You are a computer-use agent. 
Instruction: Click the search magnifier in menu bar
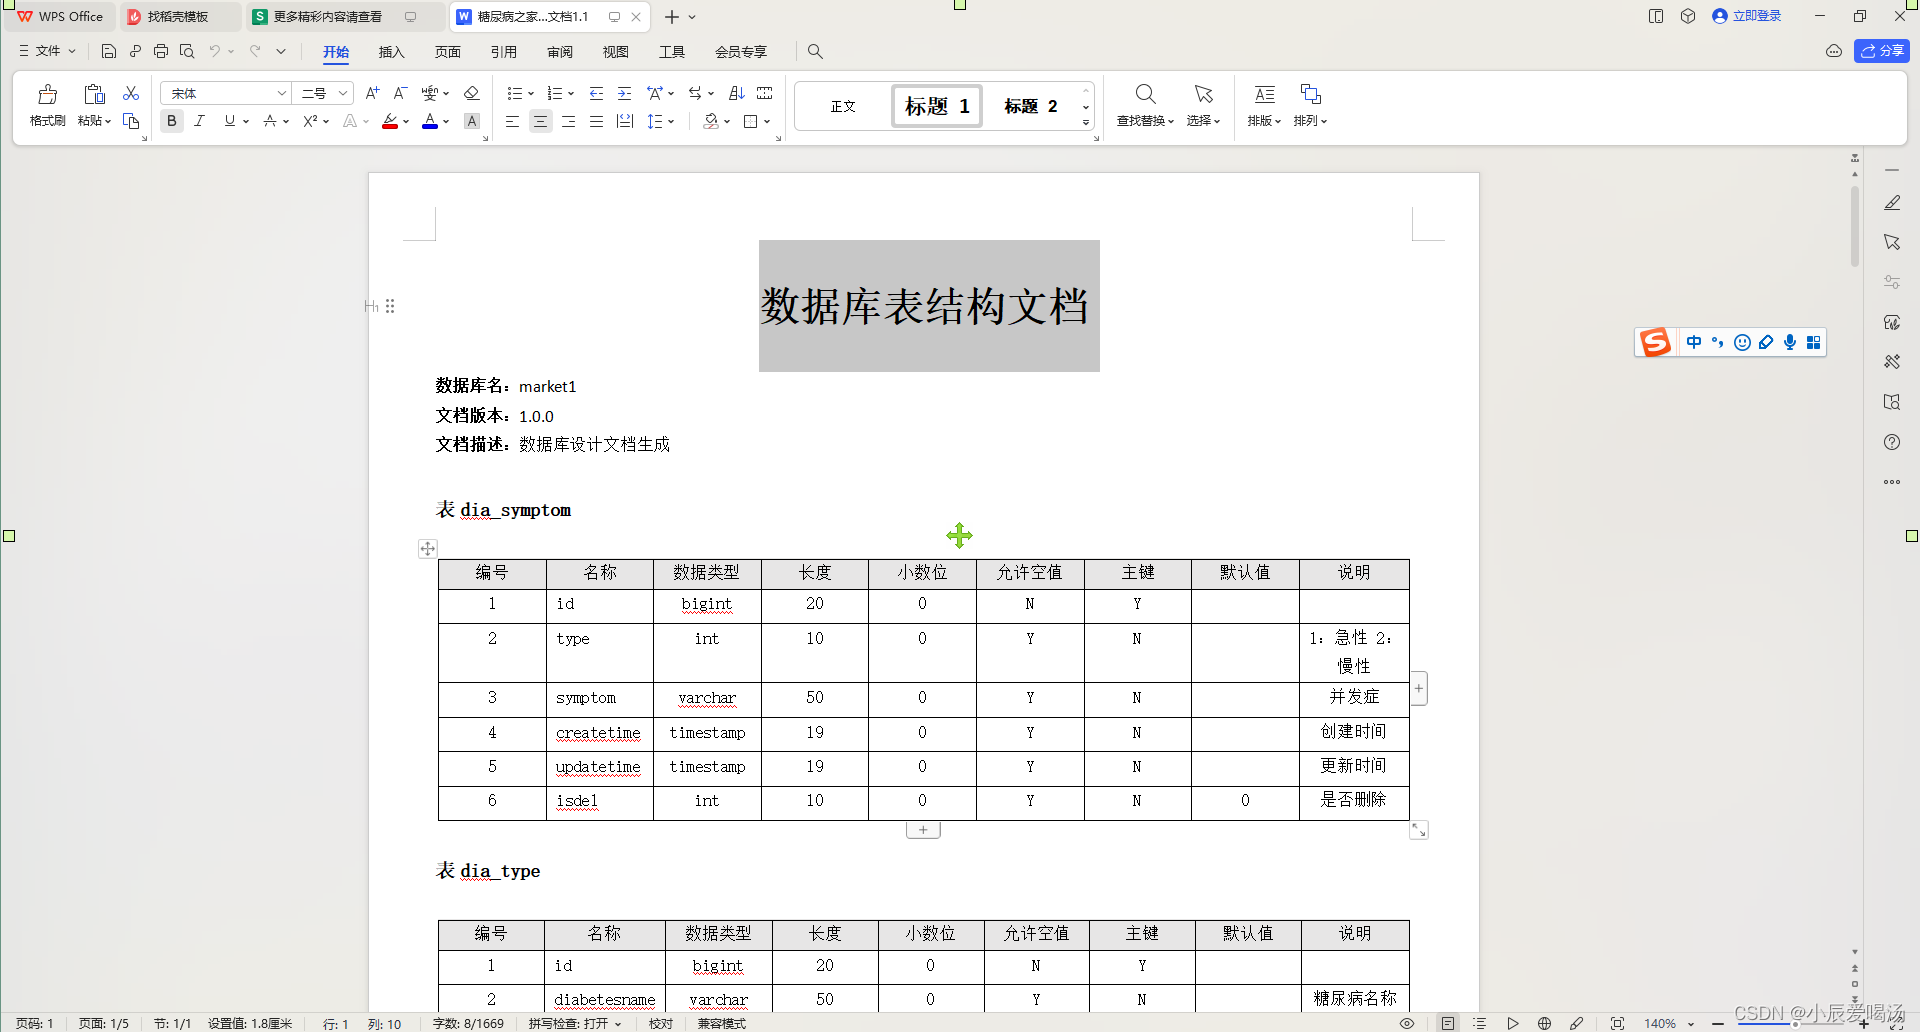click(x=815, y=51)
